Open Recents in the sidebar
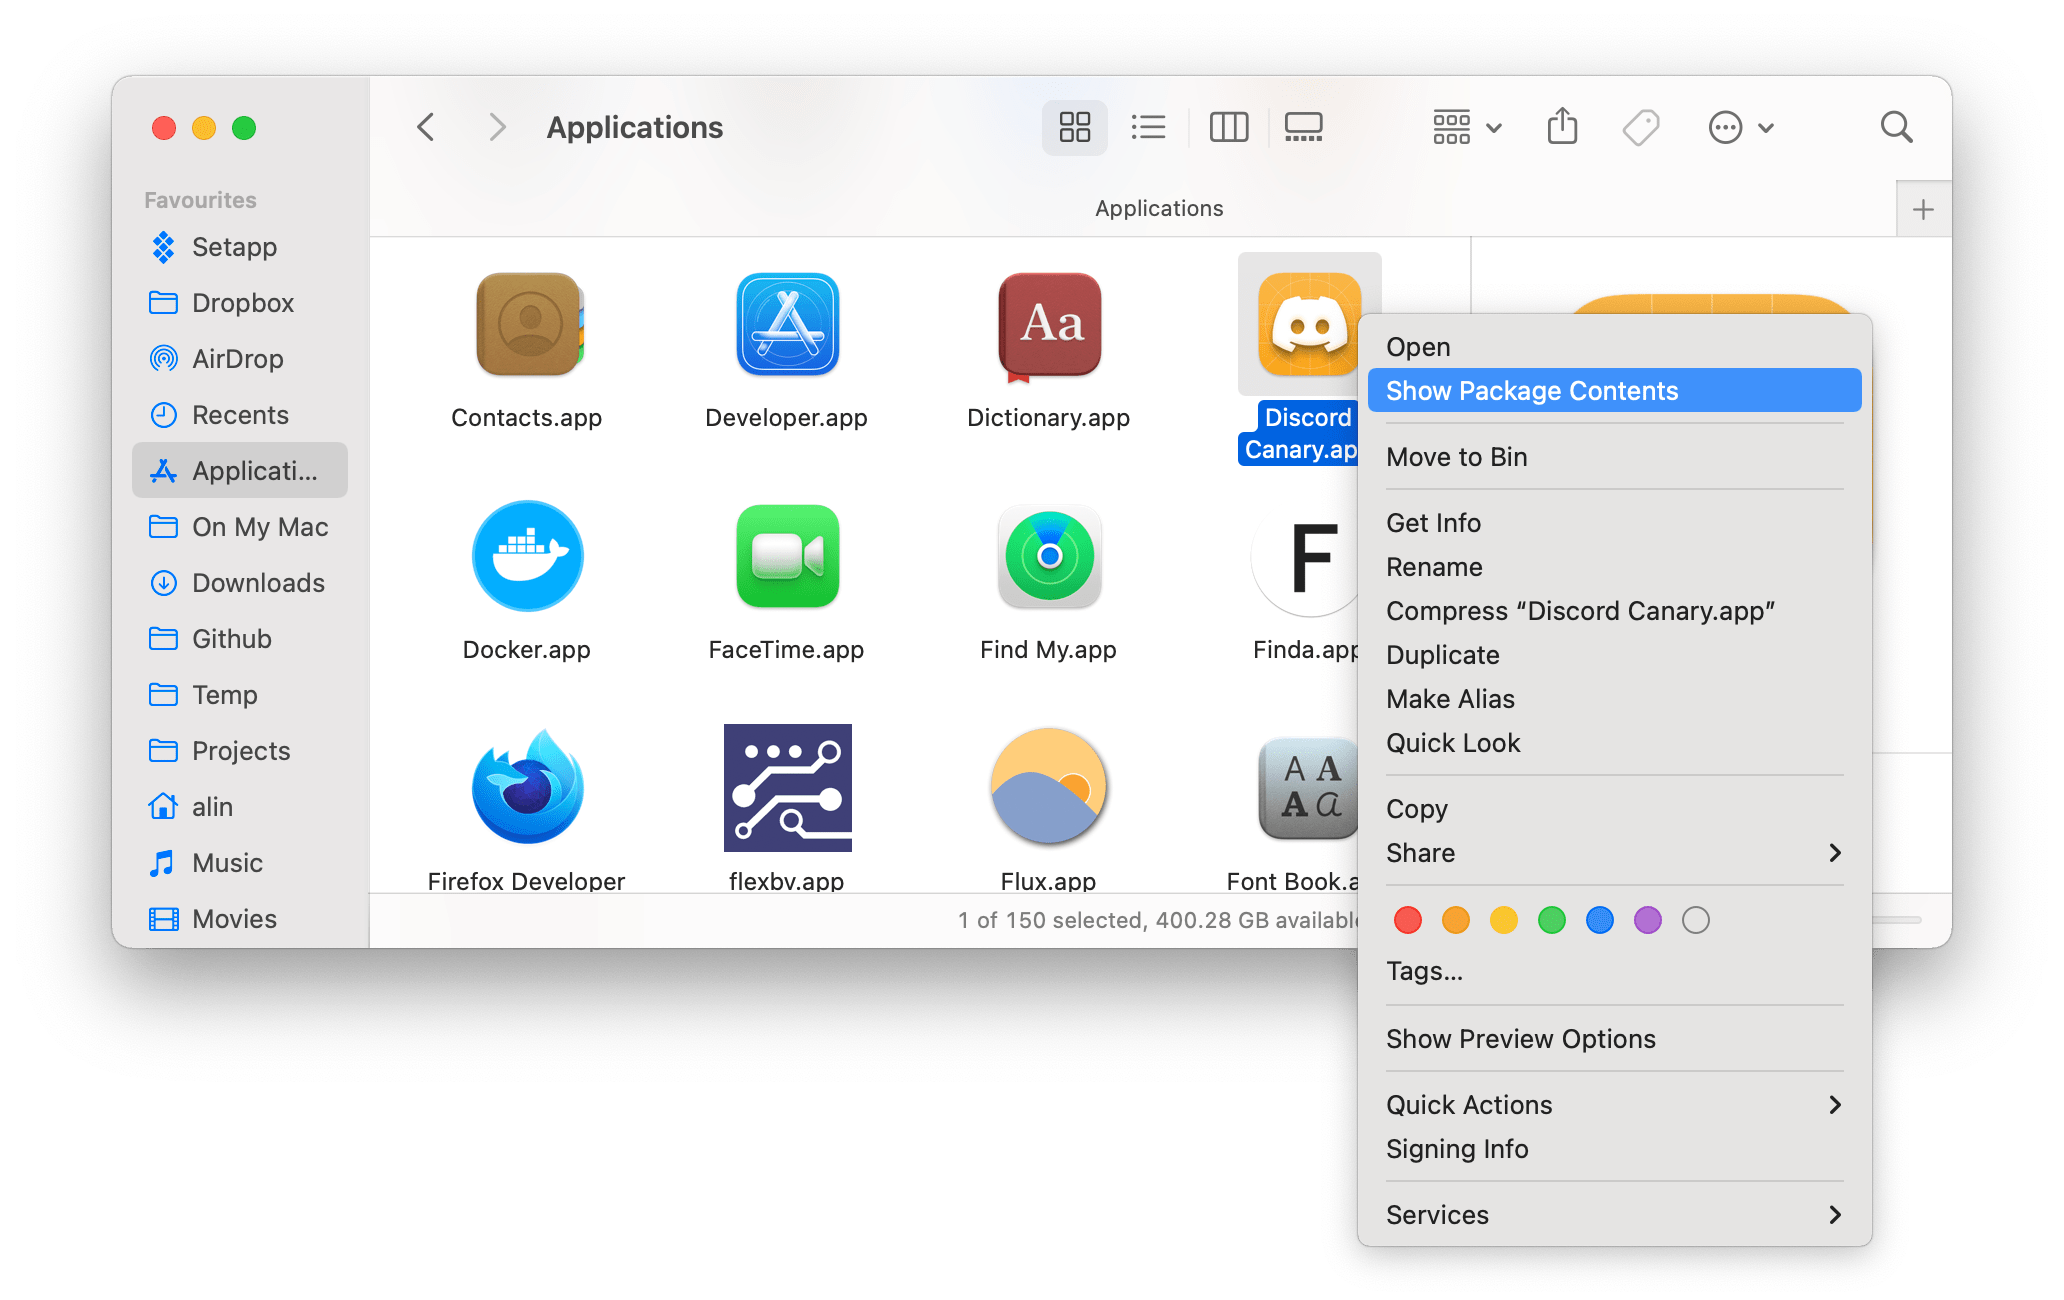This screenshot has width=2064, height=1300. point(240,415)
